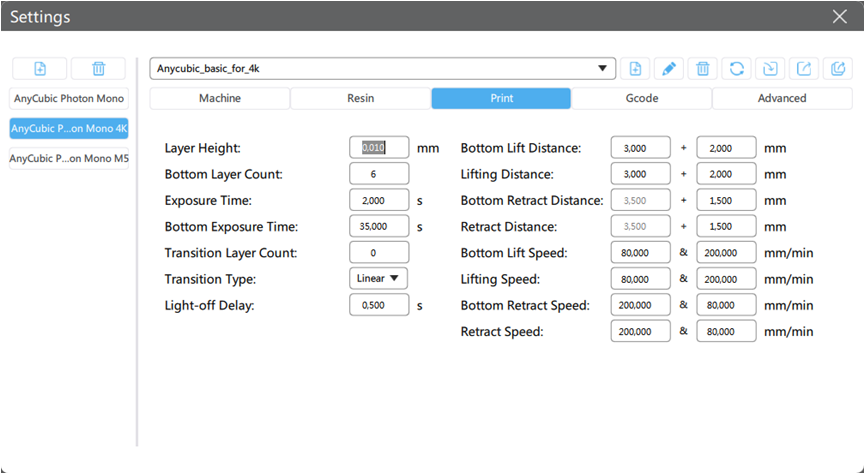Screen dimensions: 865x474
Task: Click second Bottom Retract Distance field
Action: 726,200
